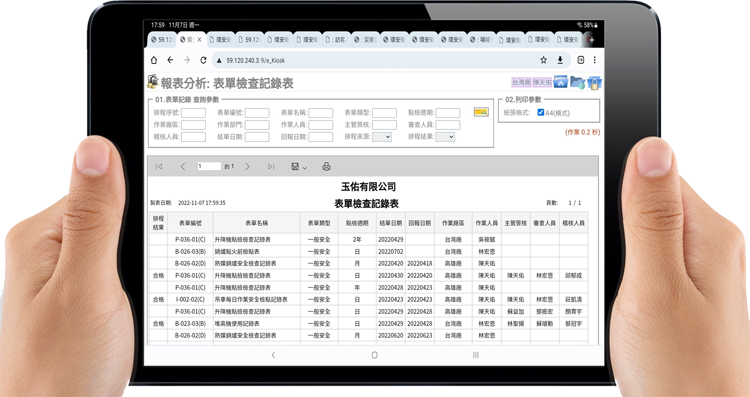Print the report with the printer icon

pos(326,166)
